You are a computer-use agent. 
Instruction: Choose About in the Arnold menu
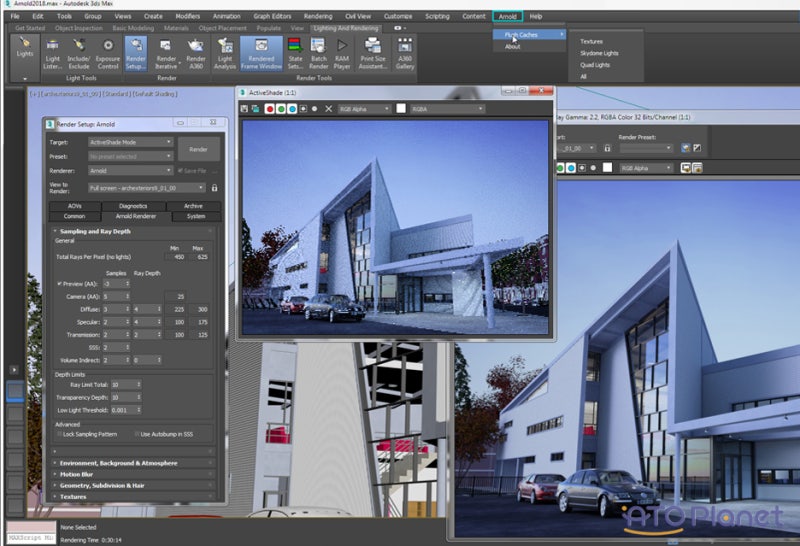[513, 46]
